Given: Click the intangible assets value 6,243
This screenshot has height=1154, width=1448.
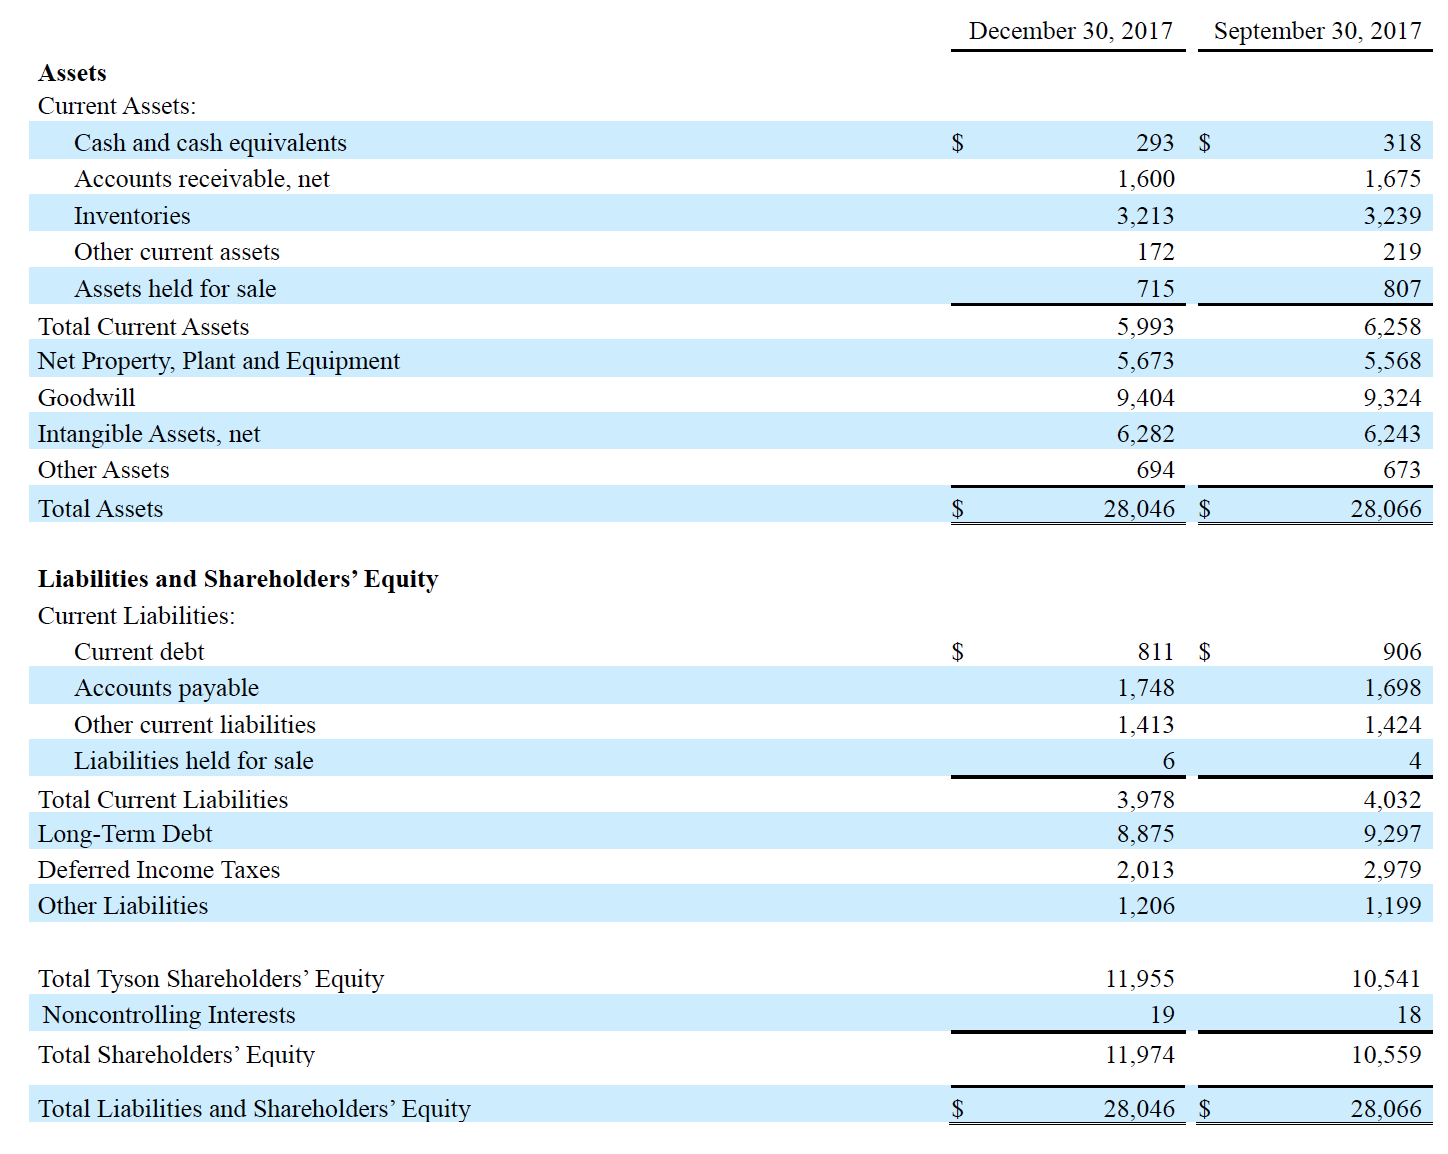Looking at the screenshot, I should pyautogui.click(x=1392, y=434).
